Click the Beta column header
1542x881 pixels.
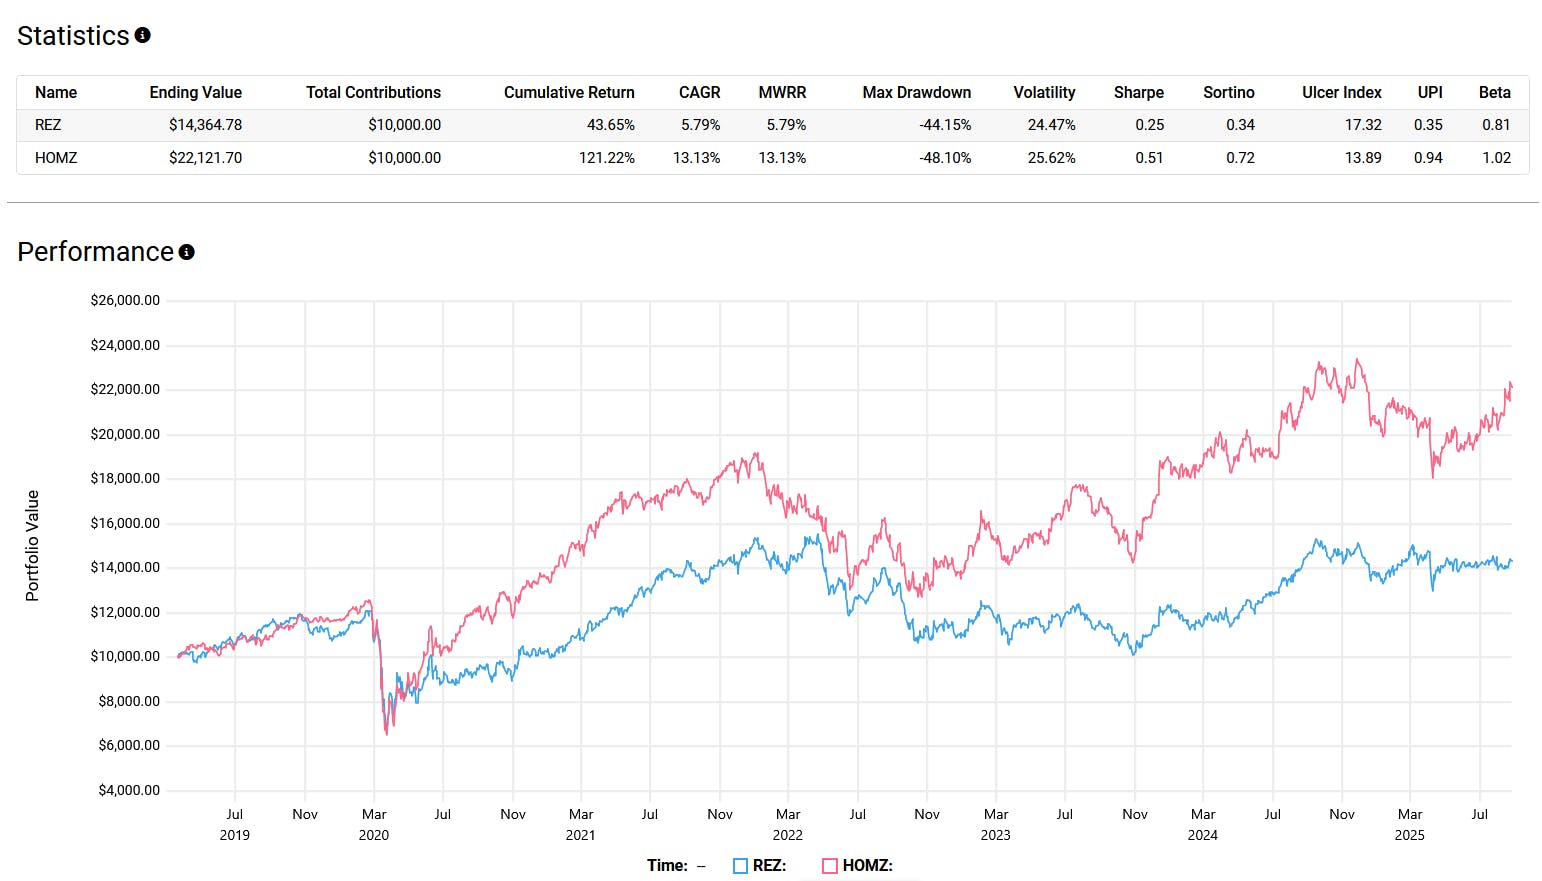click(x=1495, y=92)
